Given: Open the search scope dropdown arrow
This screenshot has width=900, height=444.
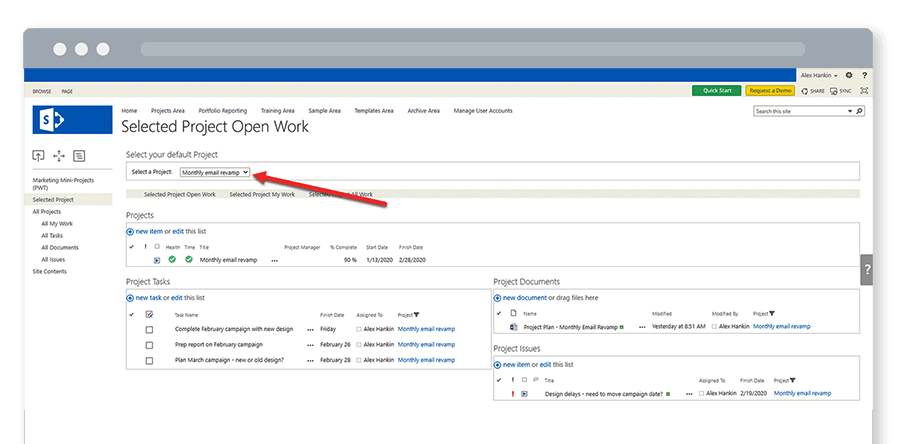Looking at the screenshot, I should (x=851, y=111).
